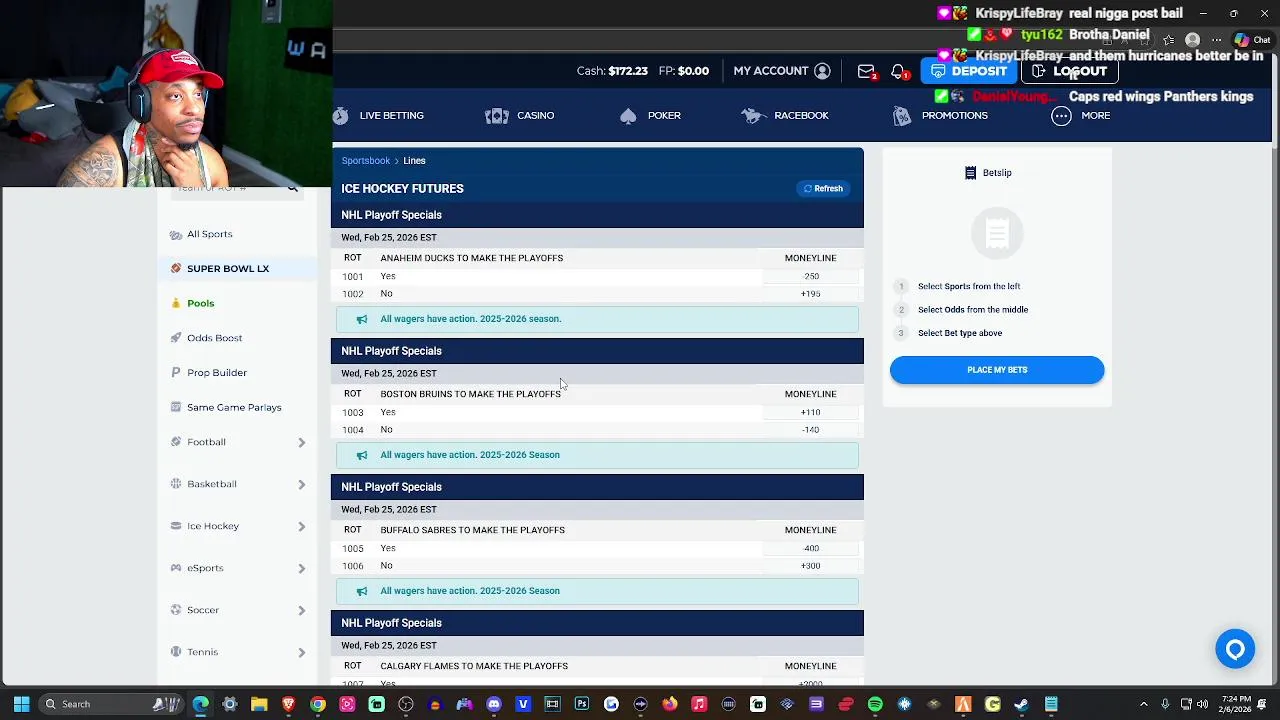Expand the eSports category arrow
This screenshot has width=1280, height=720.
pyautogui.click(x=301, y=569)
